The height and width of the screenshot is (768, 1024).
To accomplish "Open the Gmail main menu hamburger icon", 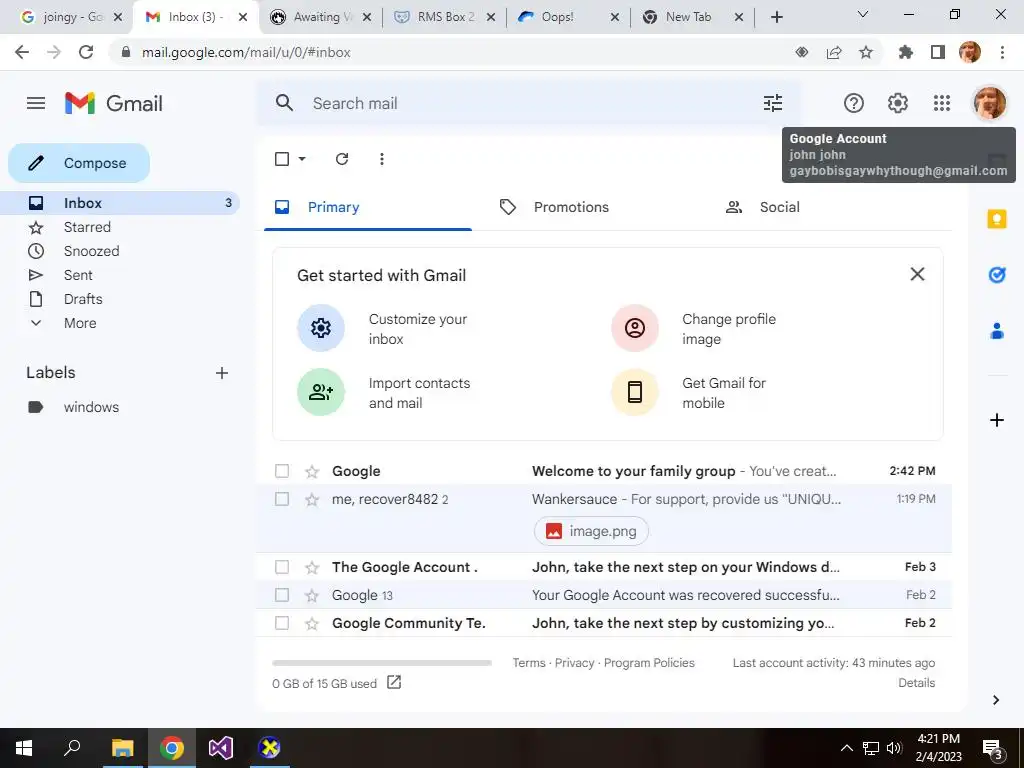I will point(36,103).
